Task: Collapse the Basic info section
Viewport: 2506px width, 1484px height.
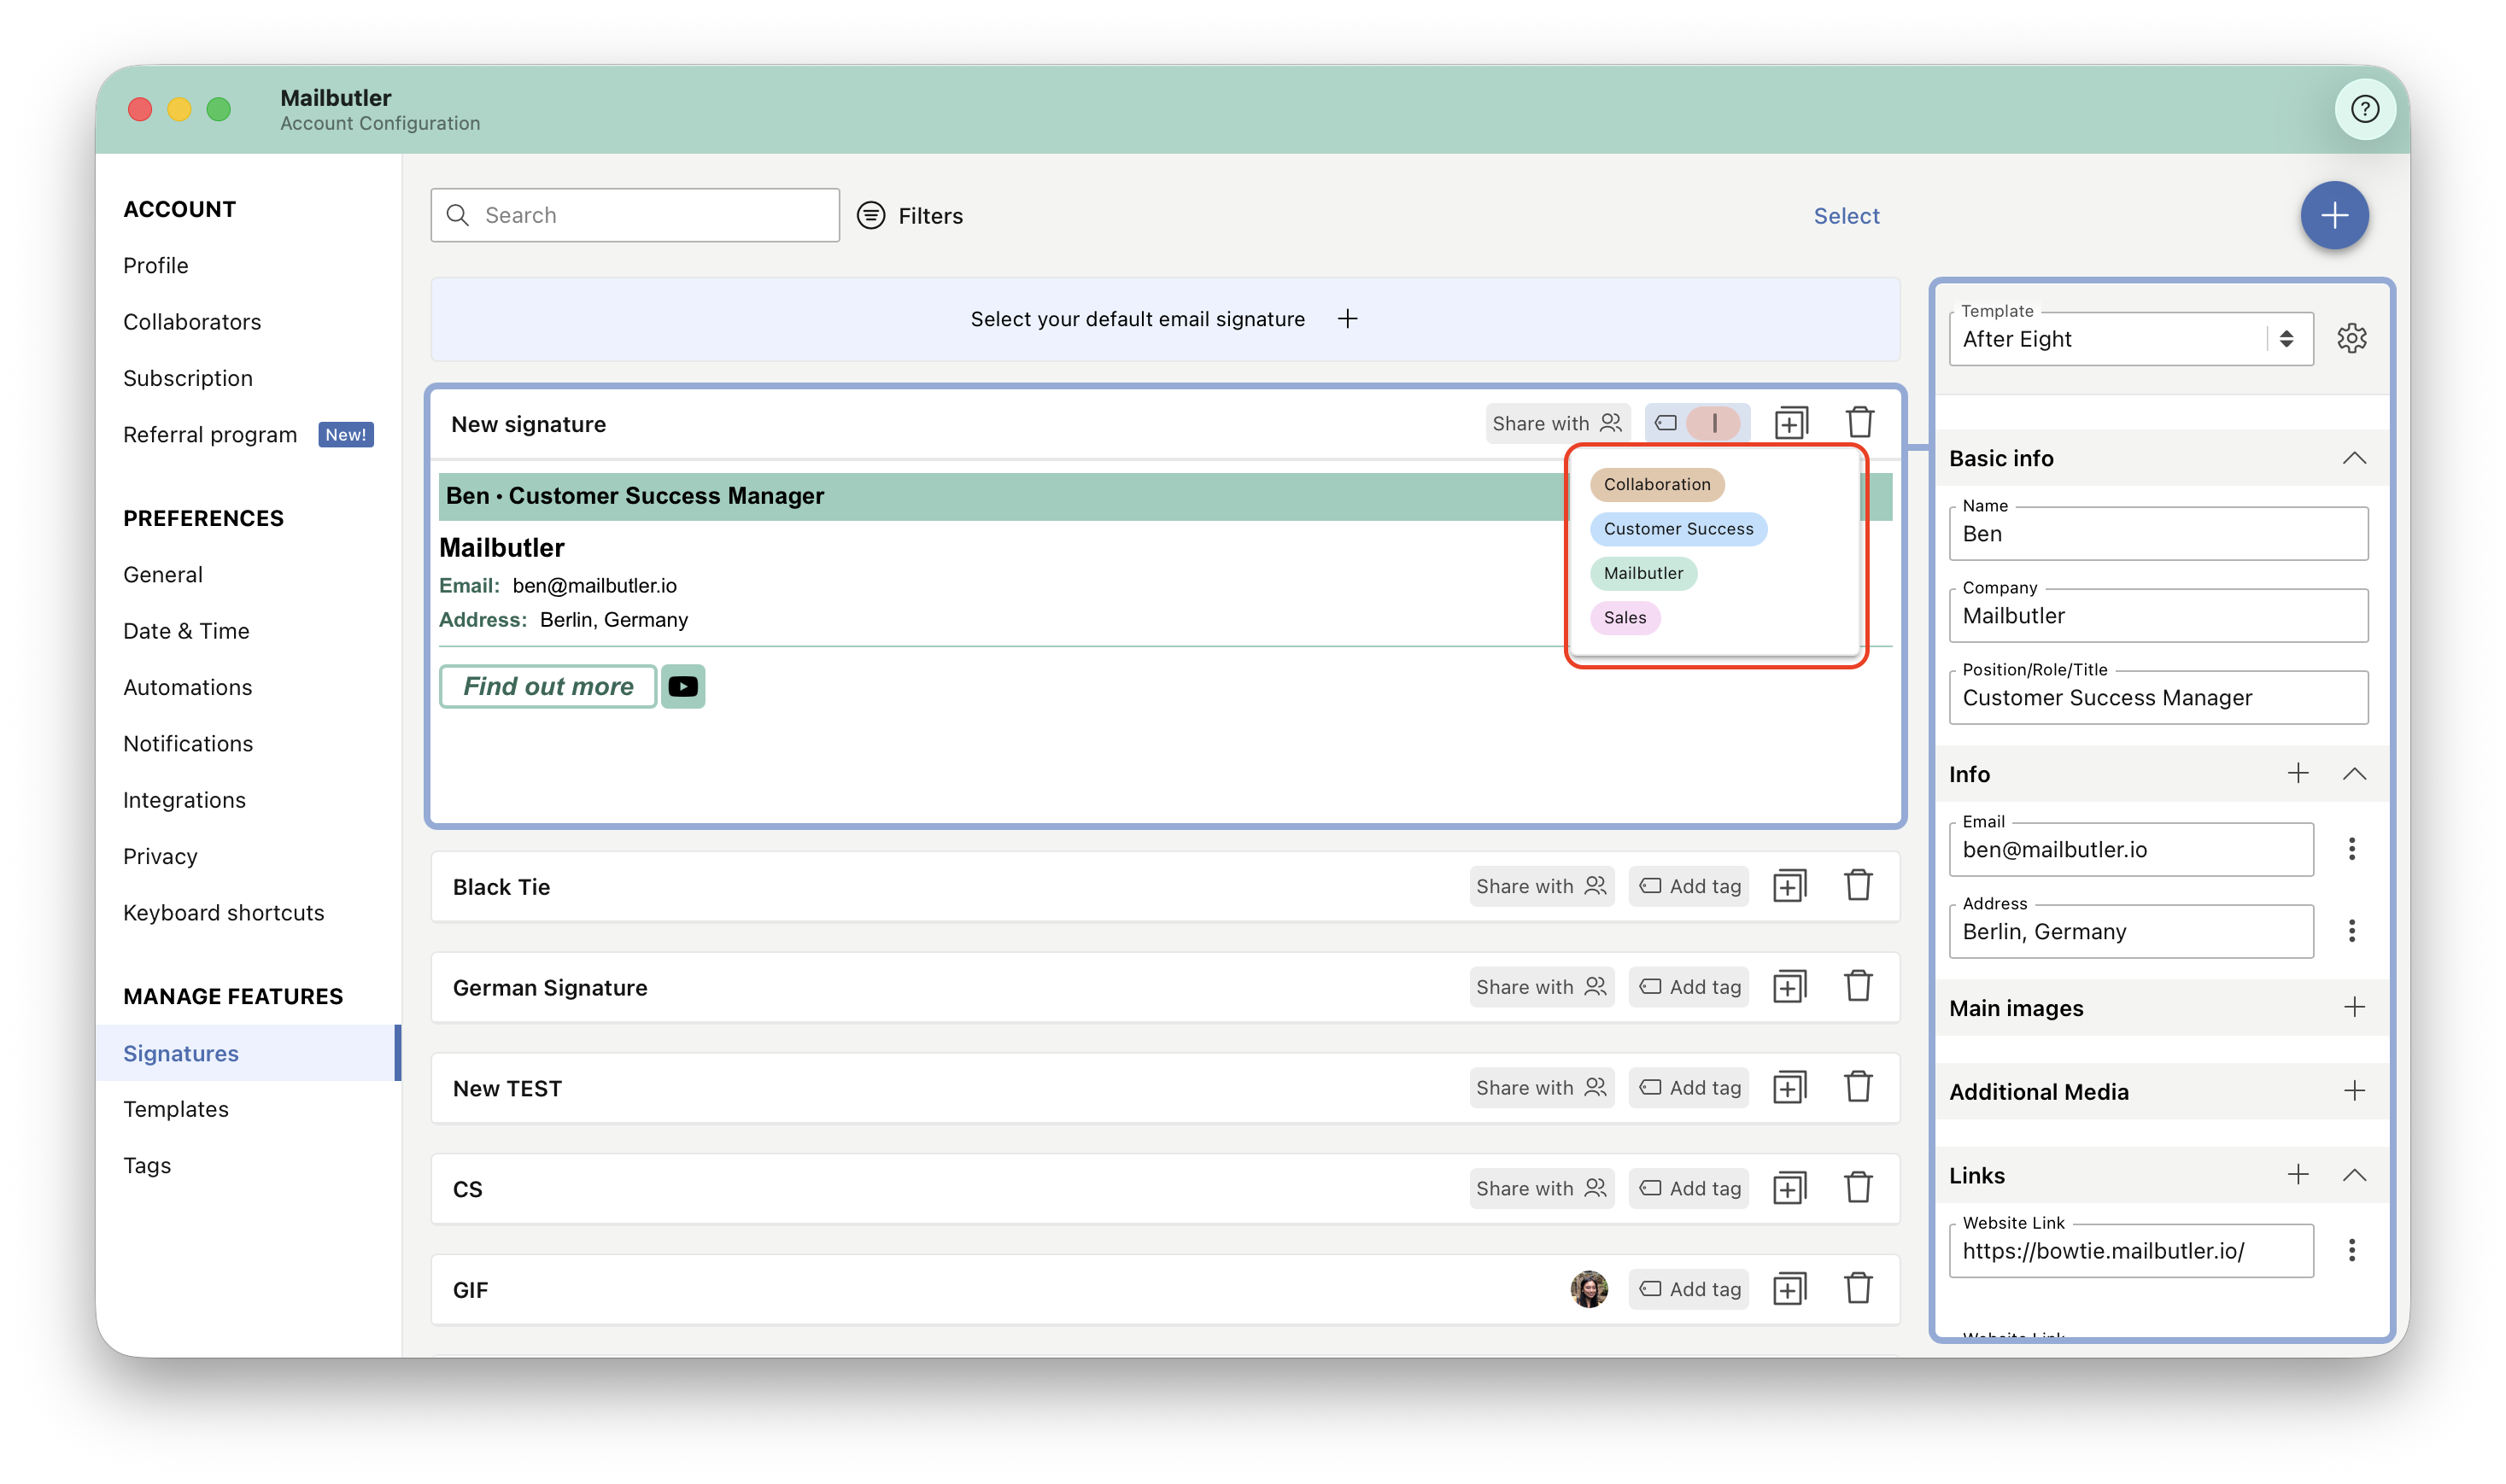Action: [2354, 458]
